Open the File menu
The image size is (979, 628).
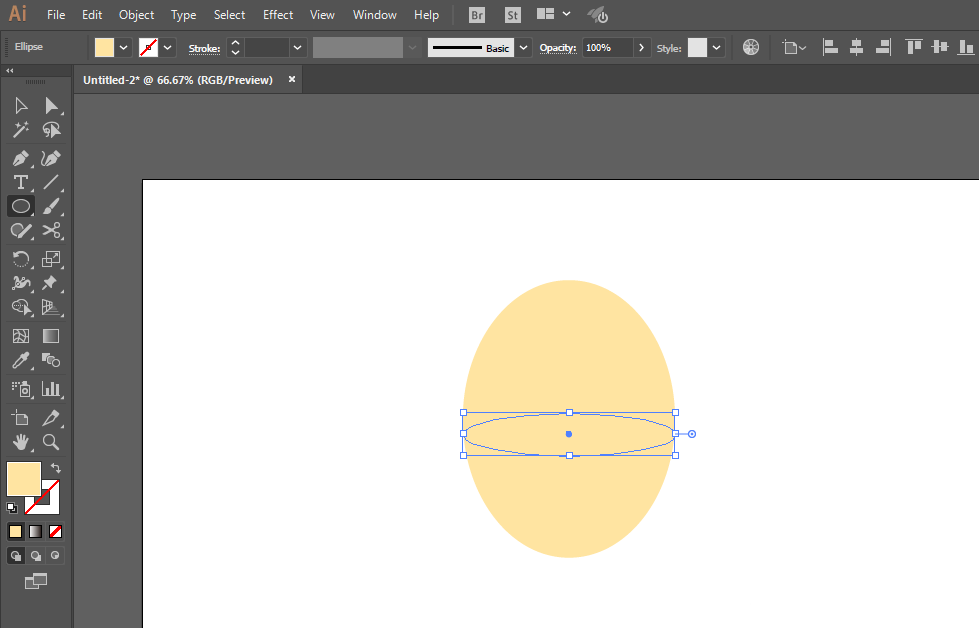click(56, 14)
